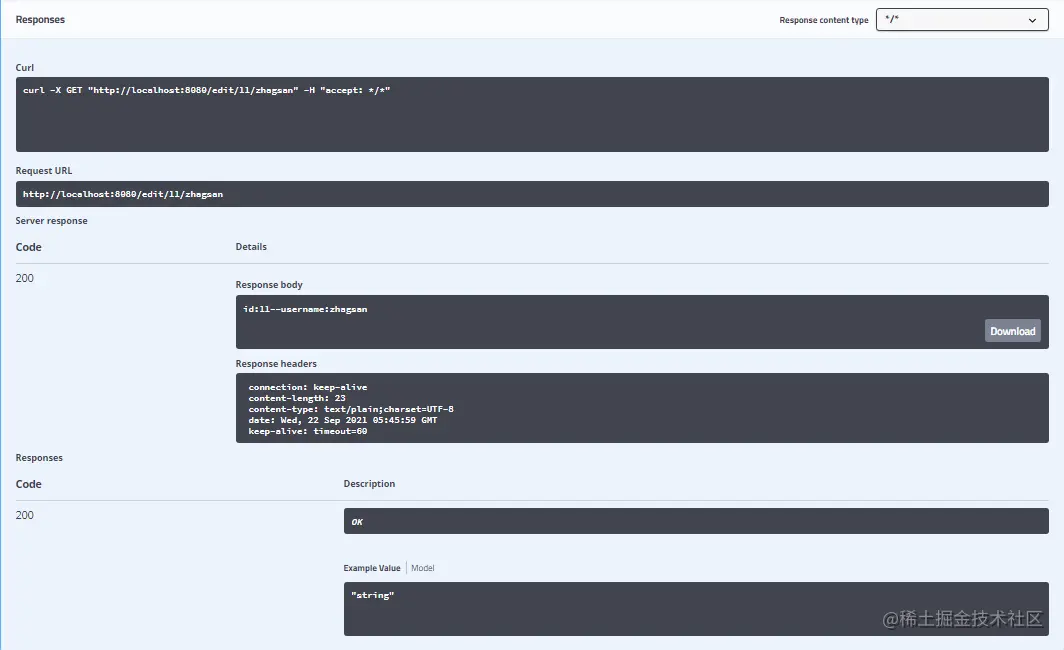
Task: Click the curl command text block
Action: point(532,114)
